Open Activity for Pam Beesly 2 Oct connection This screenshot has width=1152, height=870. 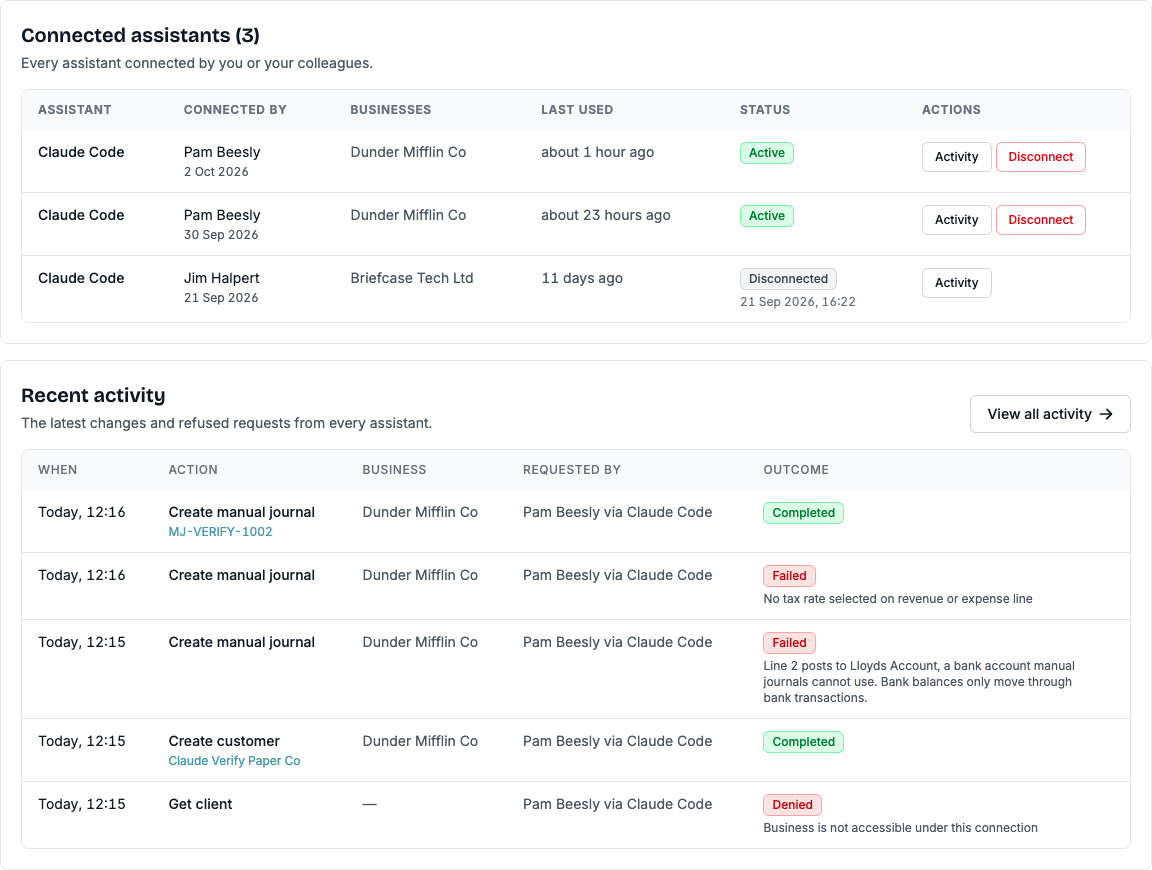click(x=956, y=157)
